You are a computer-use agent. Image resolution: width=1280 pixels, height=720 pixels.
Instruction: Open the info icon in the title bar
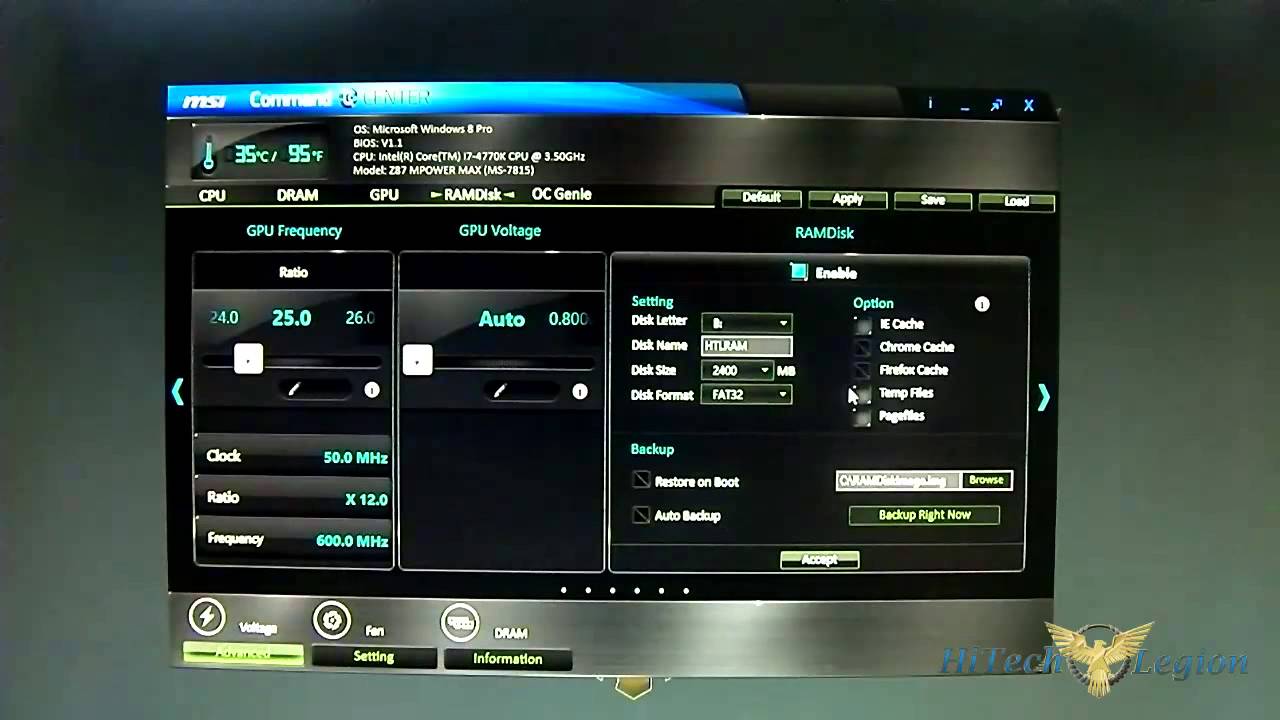pos(930,103)
